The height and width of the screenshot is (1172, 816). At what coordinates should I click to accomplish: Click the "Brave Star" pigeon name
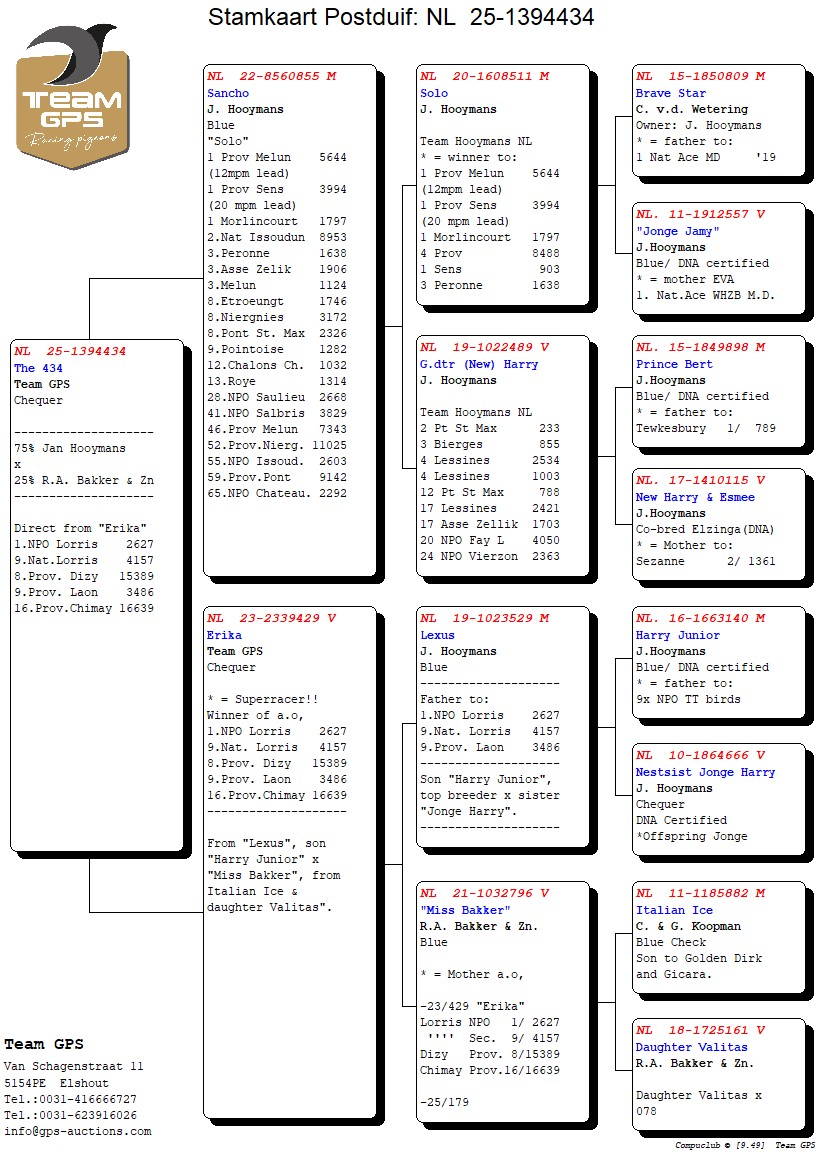[x=671, y=93]
